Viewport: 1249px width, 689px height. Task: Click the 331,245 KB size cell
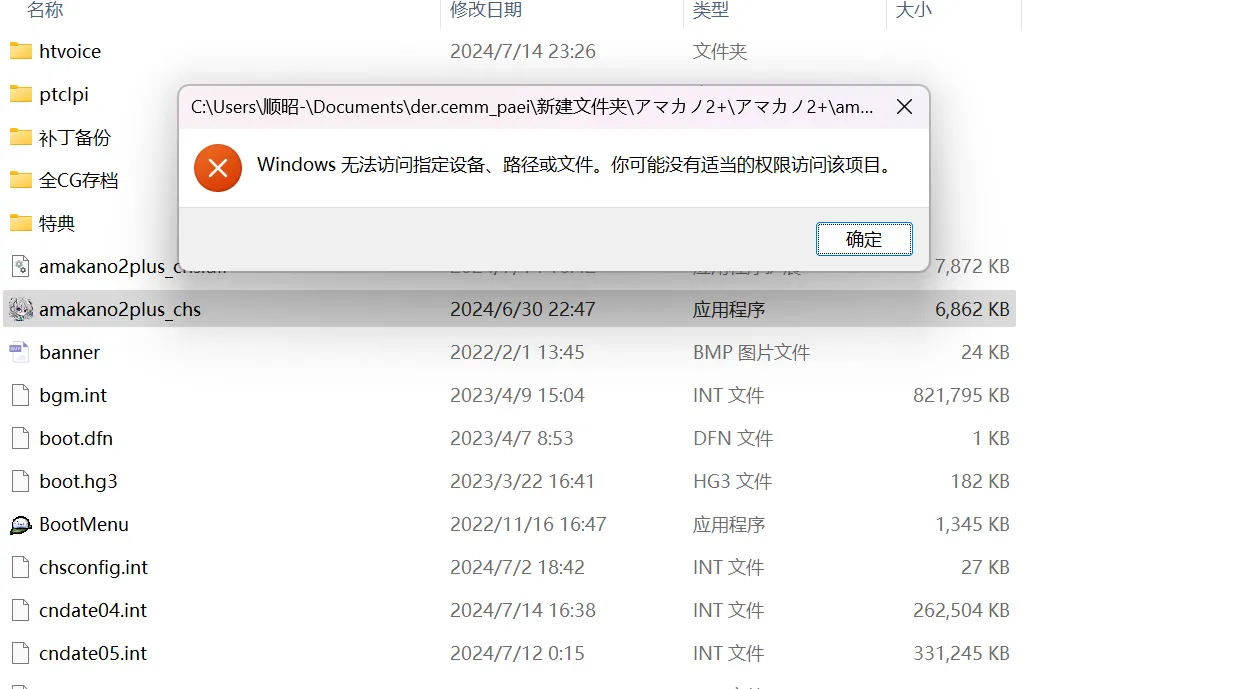[x=961, y=653]
